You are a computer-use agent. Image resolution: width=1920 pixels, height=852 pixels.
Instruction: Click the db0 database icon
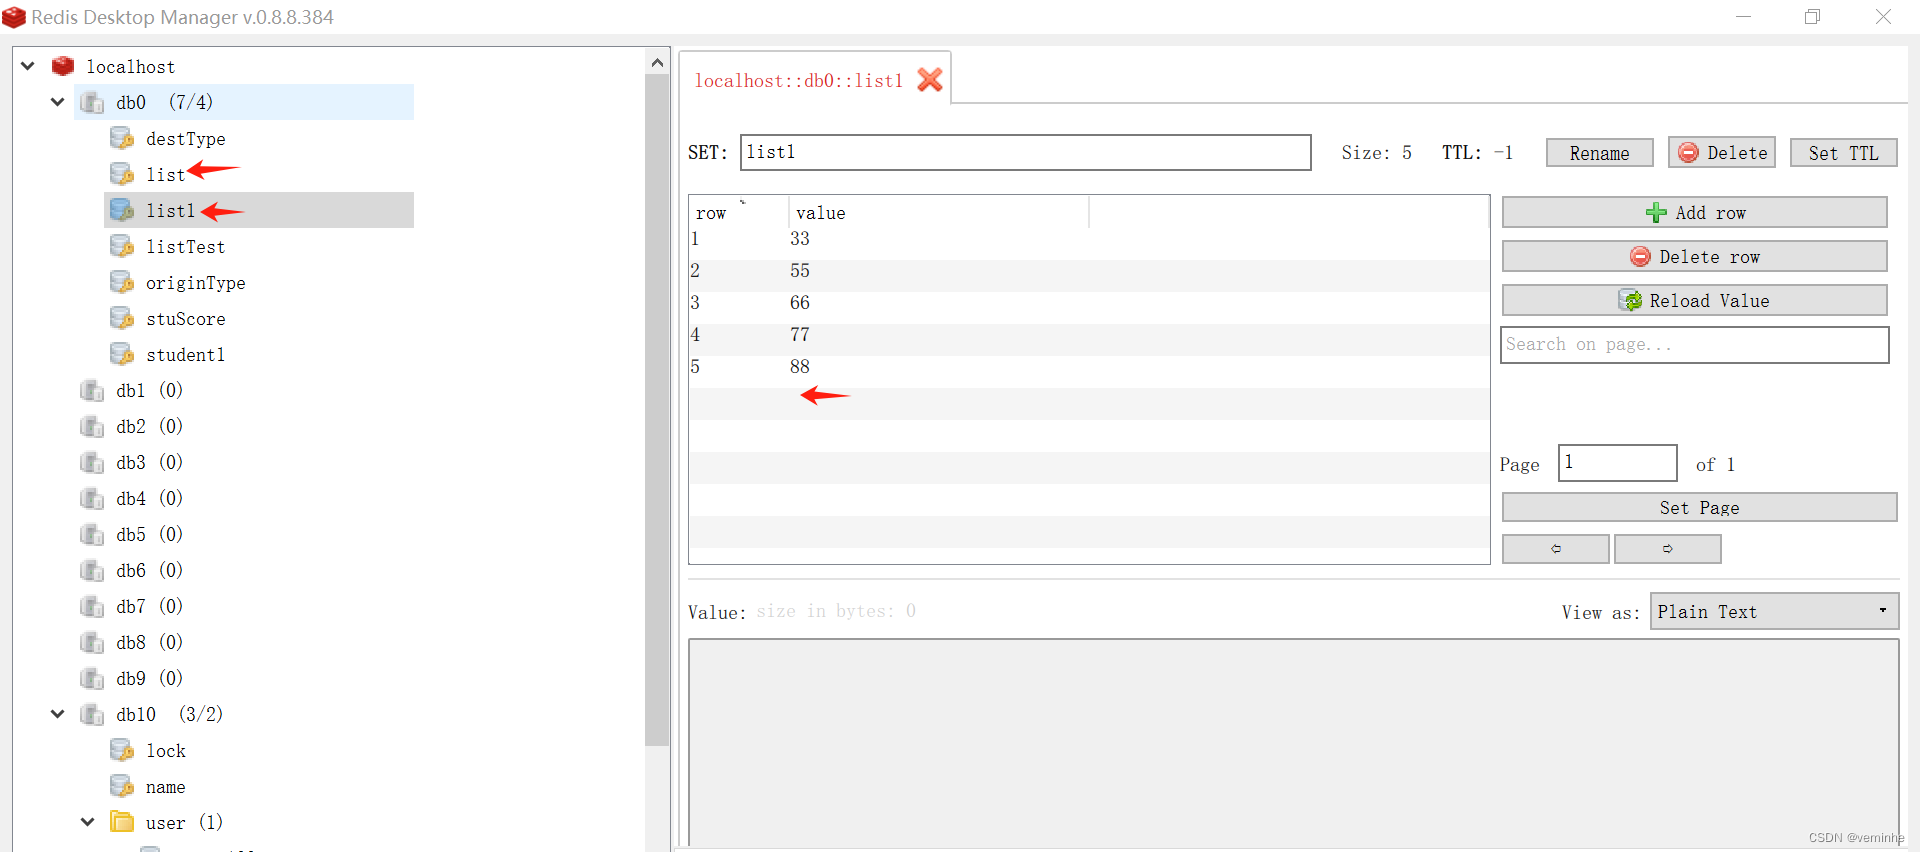(x=92, y=102)
